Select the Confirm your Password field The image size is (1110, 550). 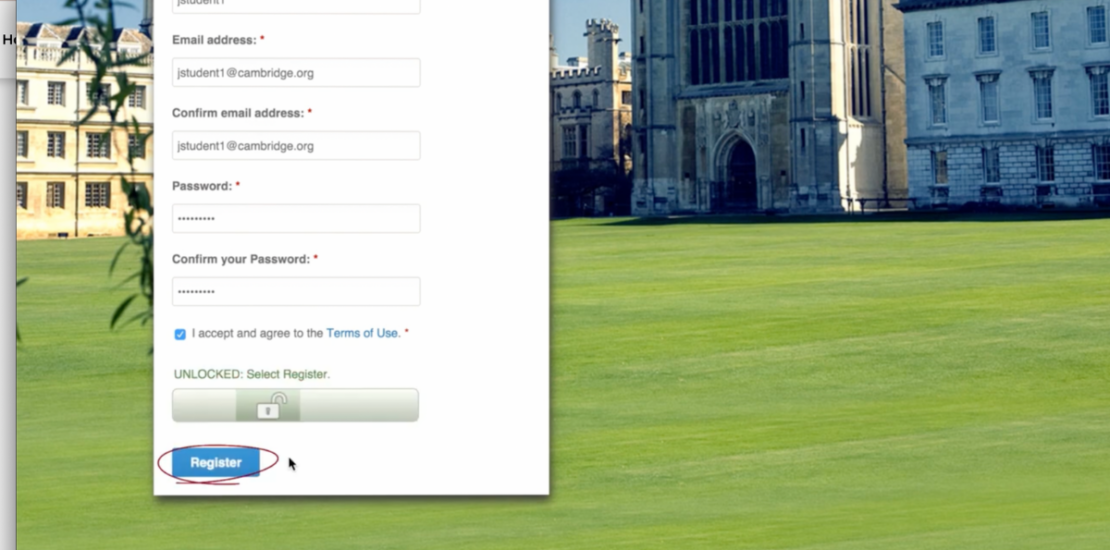(296, 291)
